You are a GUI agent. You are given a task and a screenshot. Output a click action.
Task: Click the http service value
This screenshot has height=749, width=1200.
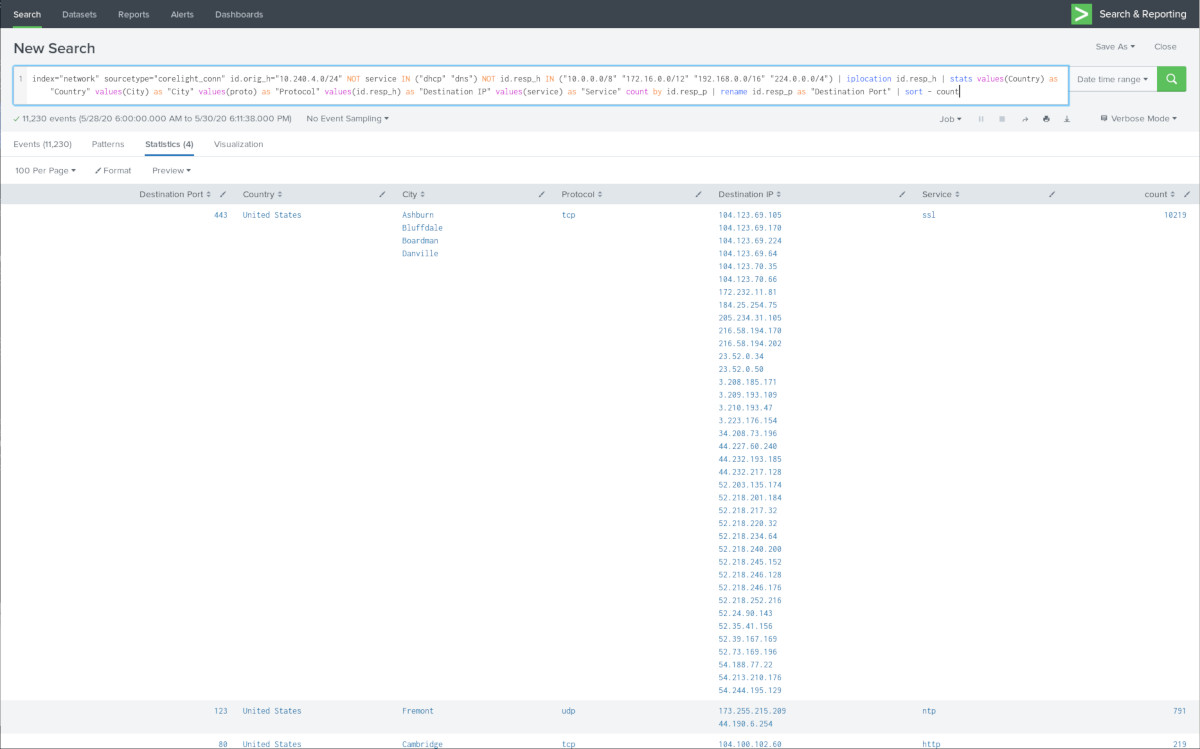[931, 744]
